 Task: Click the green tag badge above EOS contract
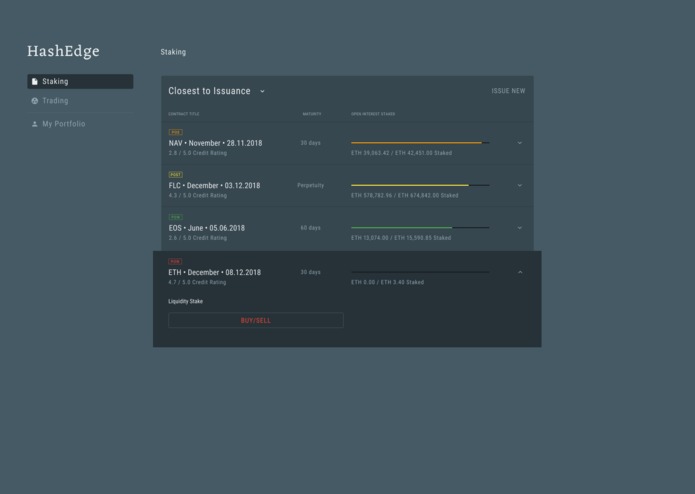pos(176,217)
